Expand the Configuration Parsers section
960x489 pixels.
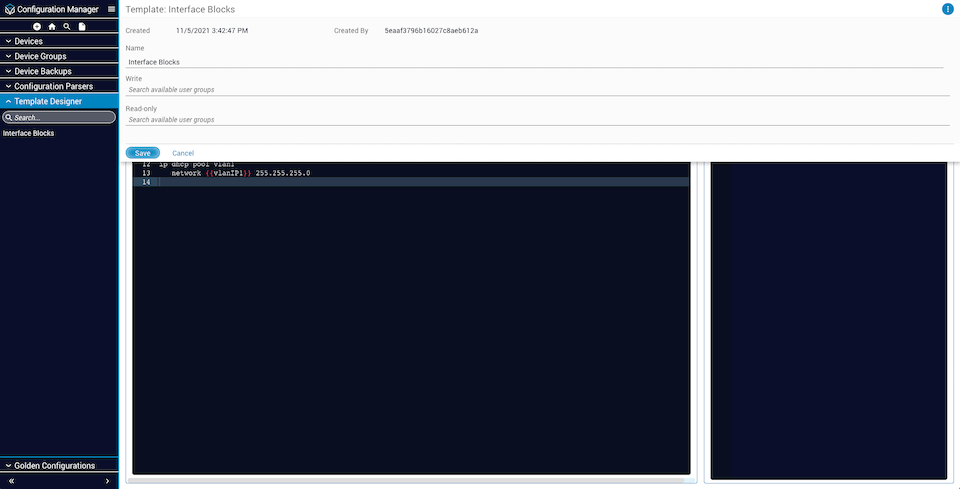click(59, 86)
